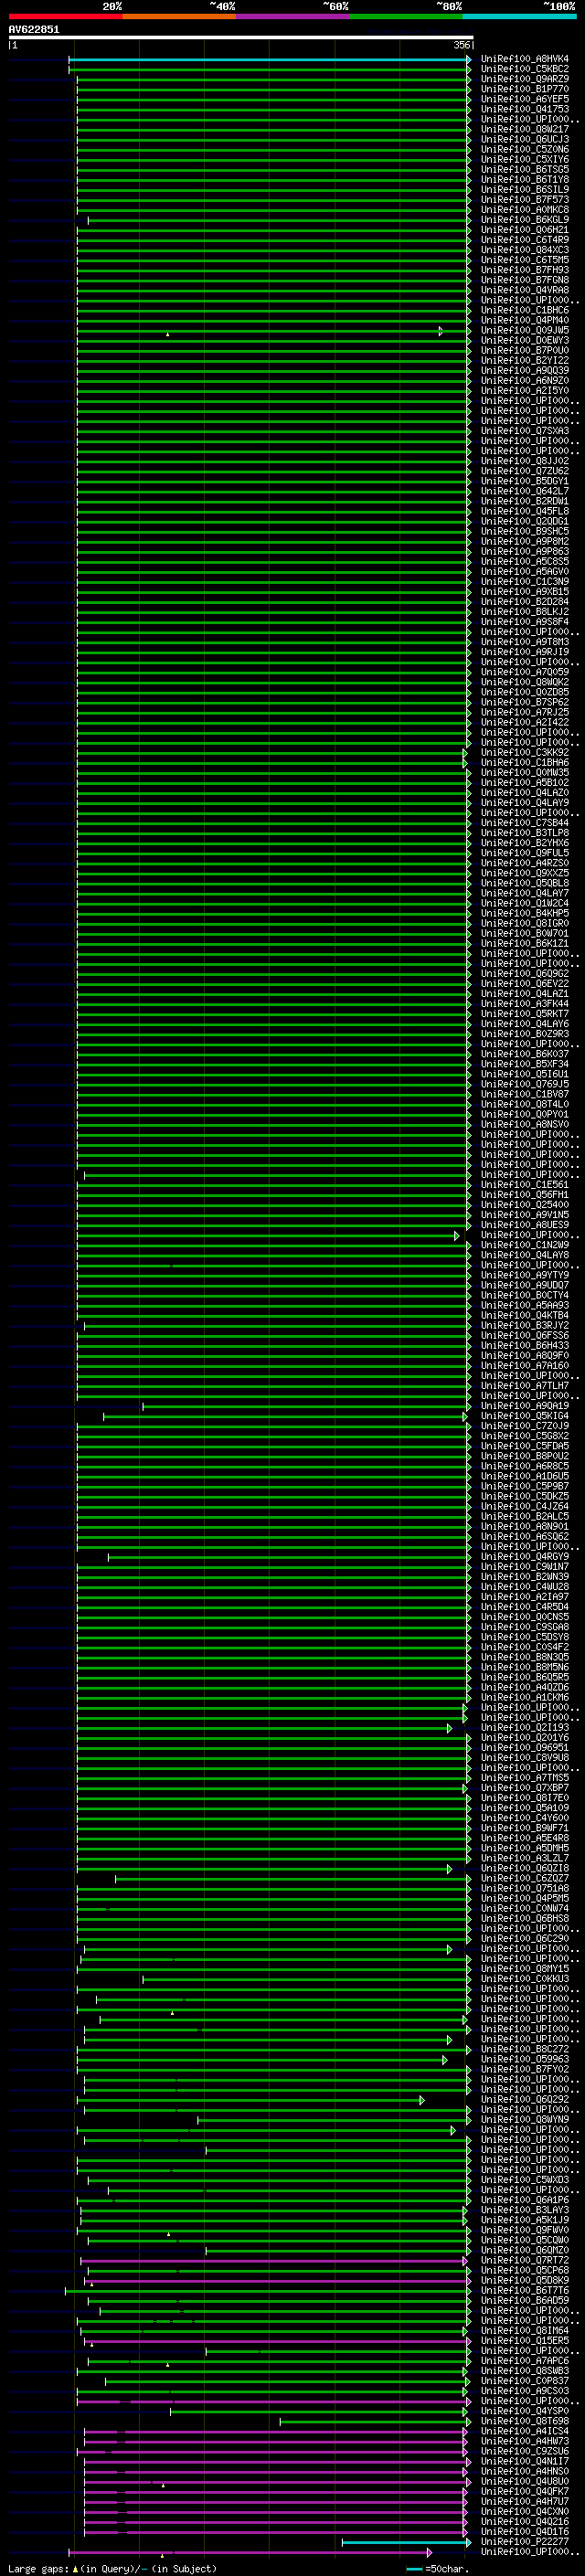Viewport: 585px width, 2576px height.
Task: Click the green ~80% identity legend segment
Action: click(405, 16)
